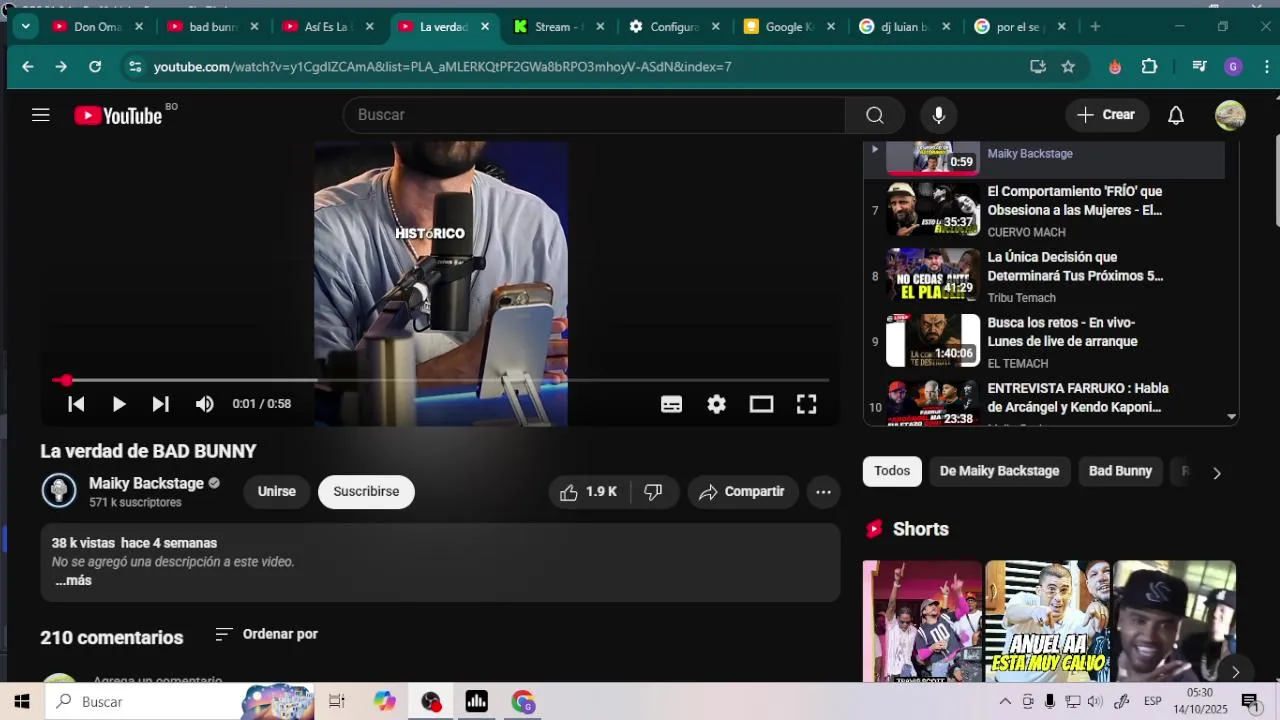Reload the page
Viewport: 1280px width, 720px height.
click(95, 67)
